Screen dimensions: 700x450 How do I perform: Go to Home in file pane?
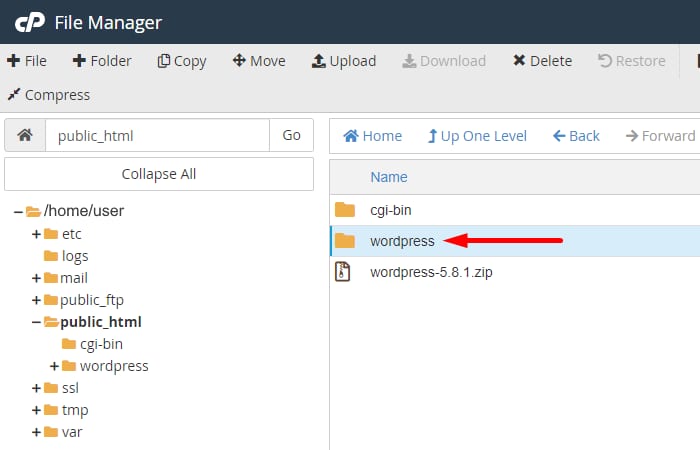pos(372,136)
